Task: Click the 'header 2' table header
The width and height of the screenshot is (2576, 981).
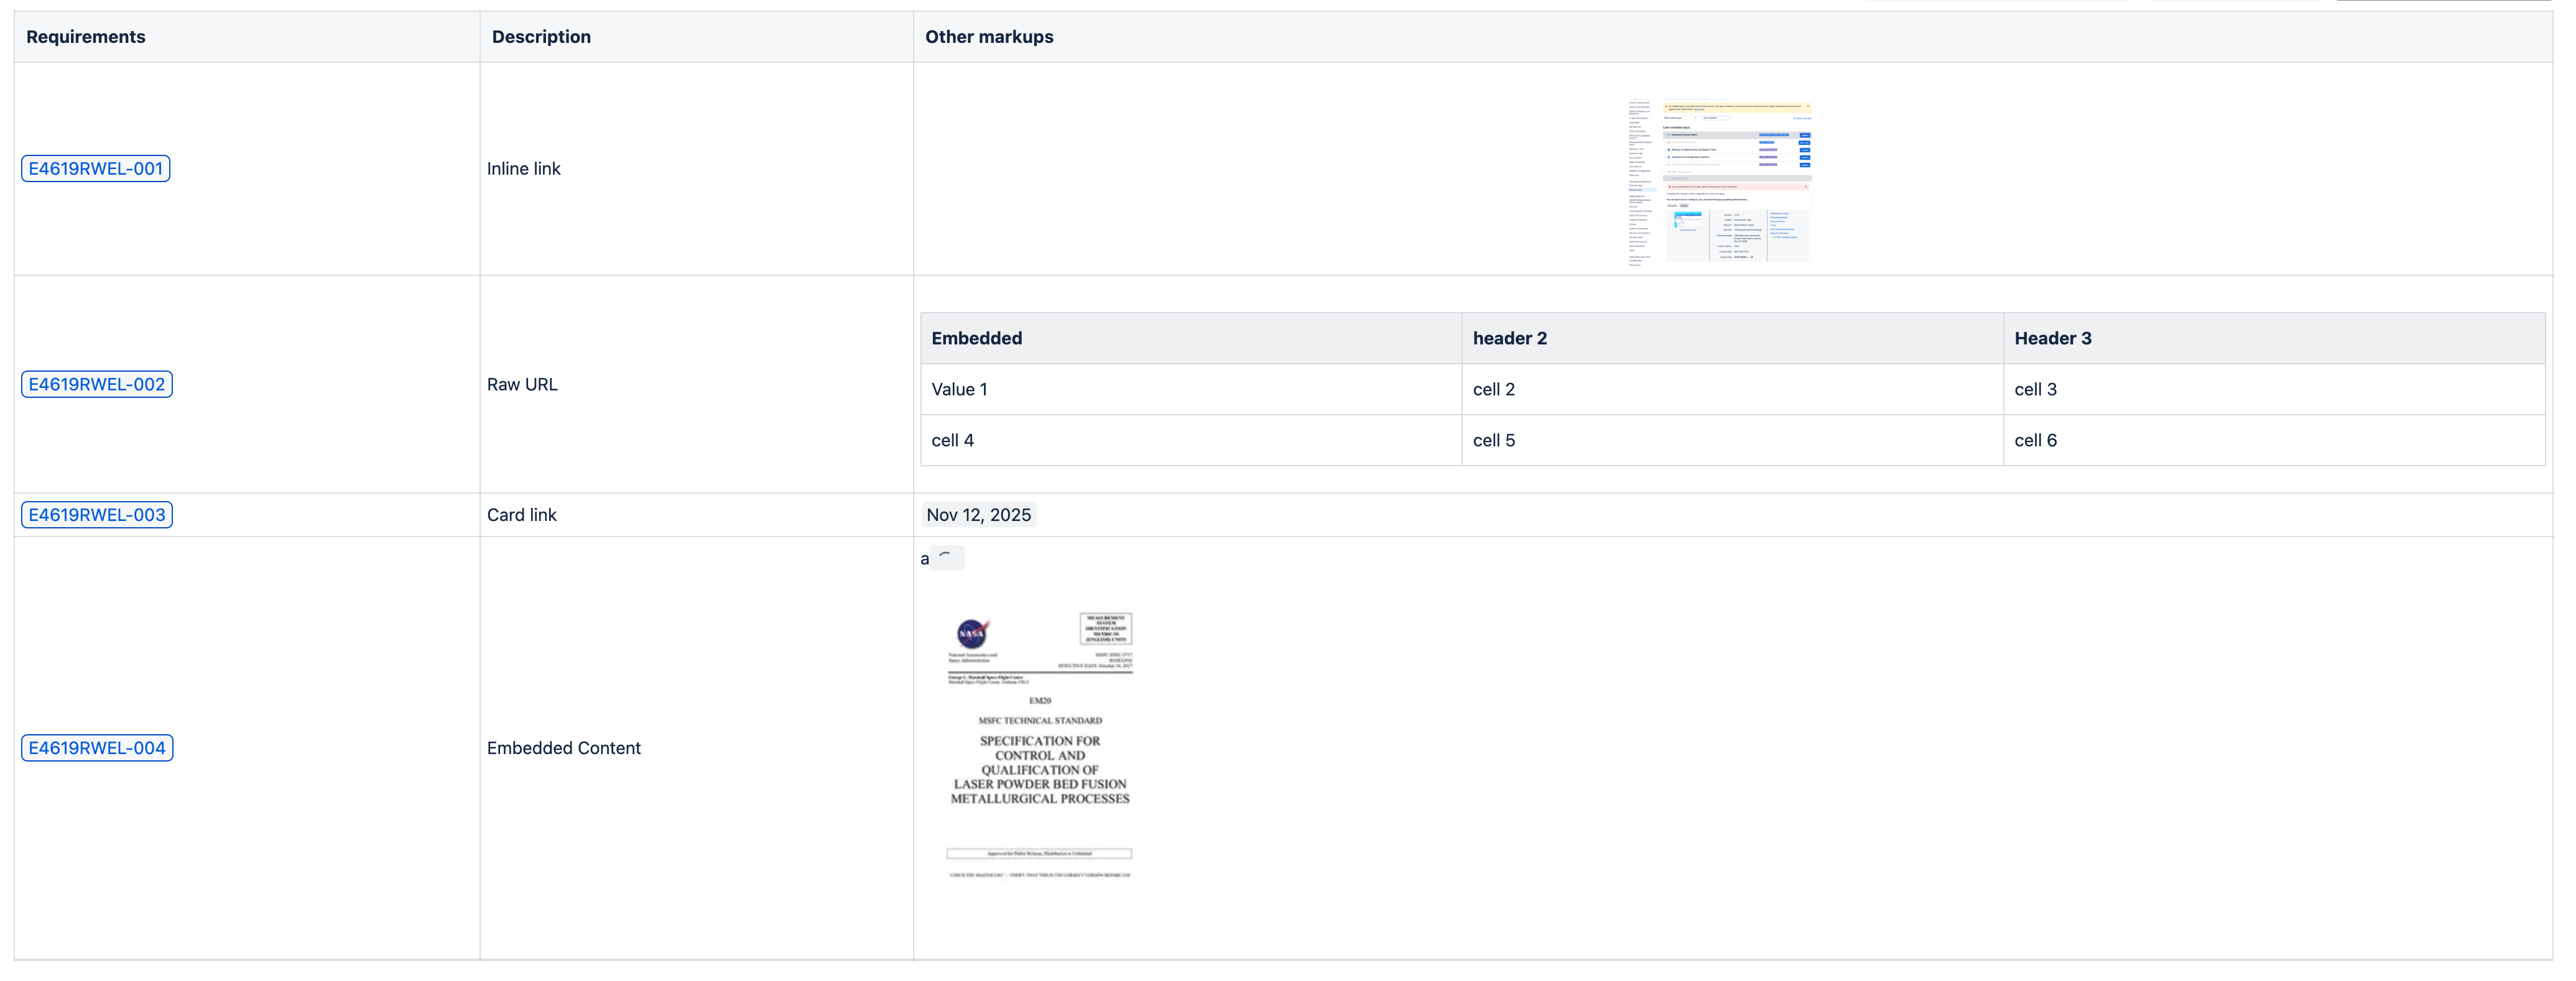Action: (x=1509, y=338)
